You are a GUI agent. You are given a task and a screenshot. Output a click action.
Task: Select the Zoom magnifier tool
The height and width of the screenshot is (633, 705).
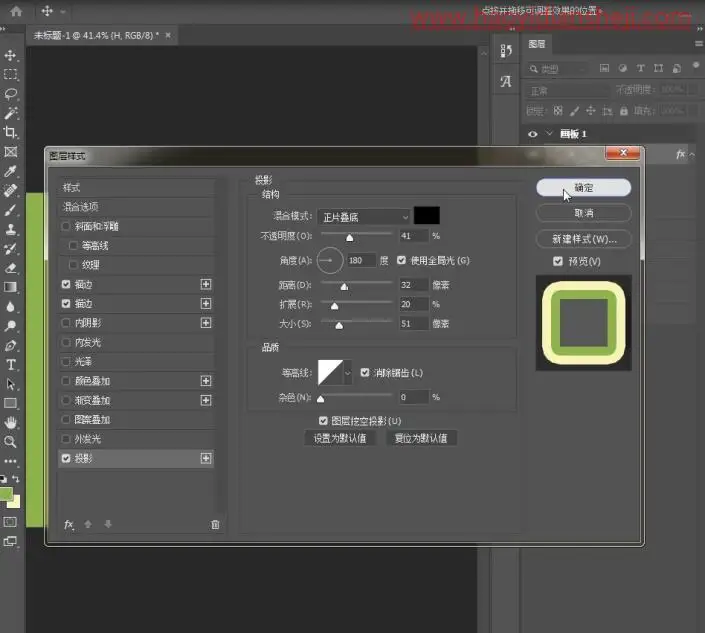point(10,441)
